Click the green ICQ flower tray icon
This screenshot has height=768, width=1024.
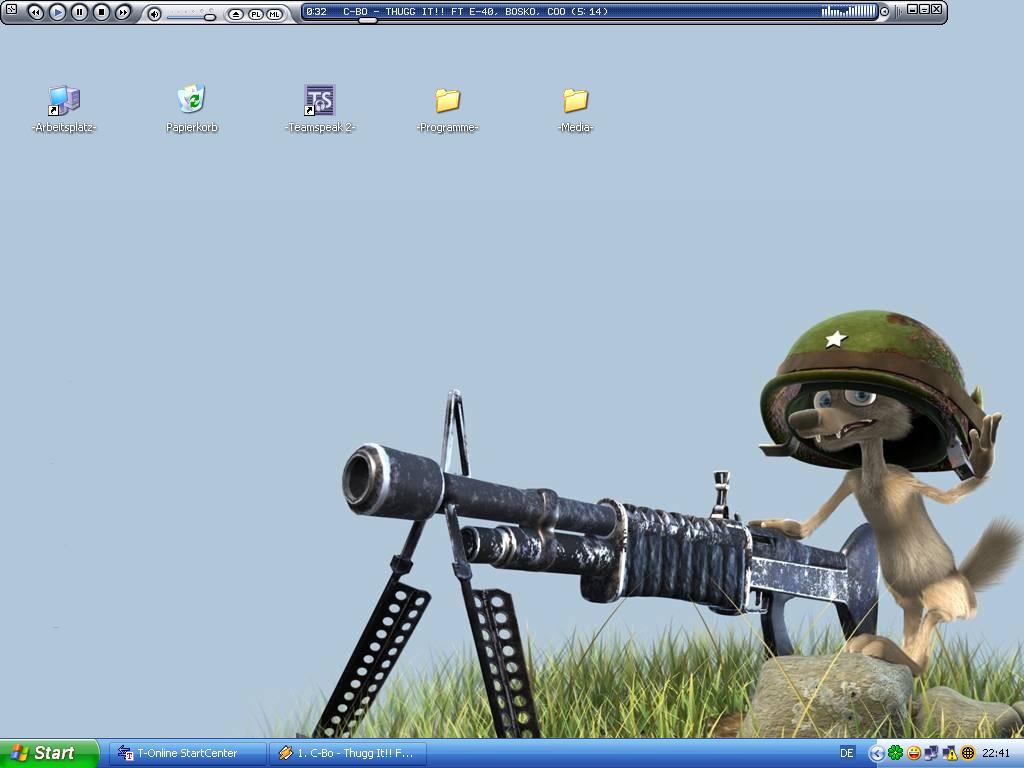coord(895,753)
